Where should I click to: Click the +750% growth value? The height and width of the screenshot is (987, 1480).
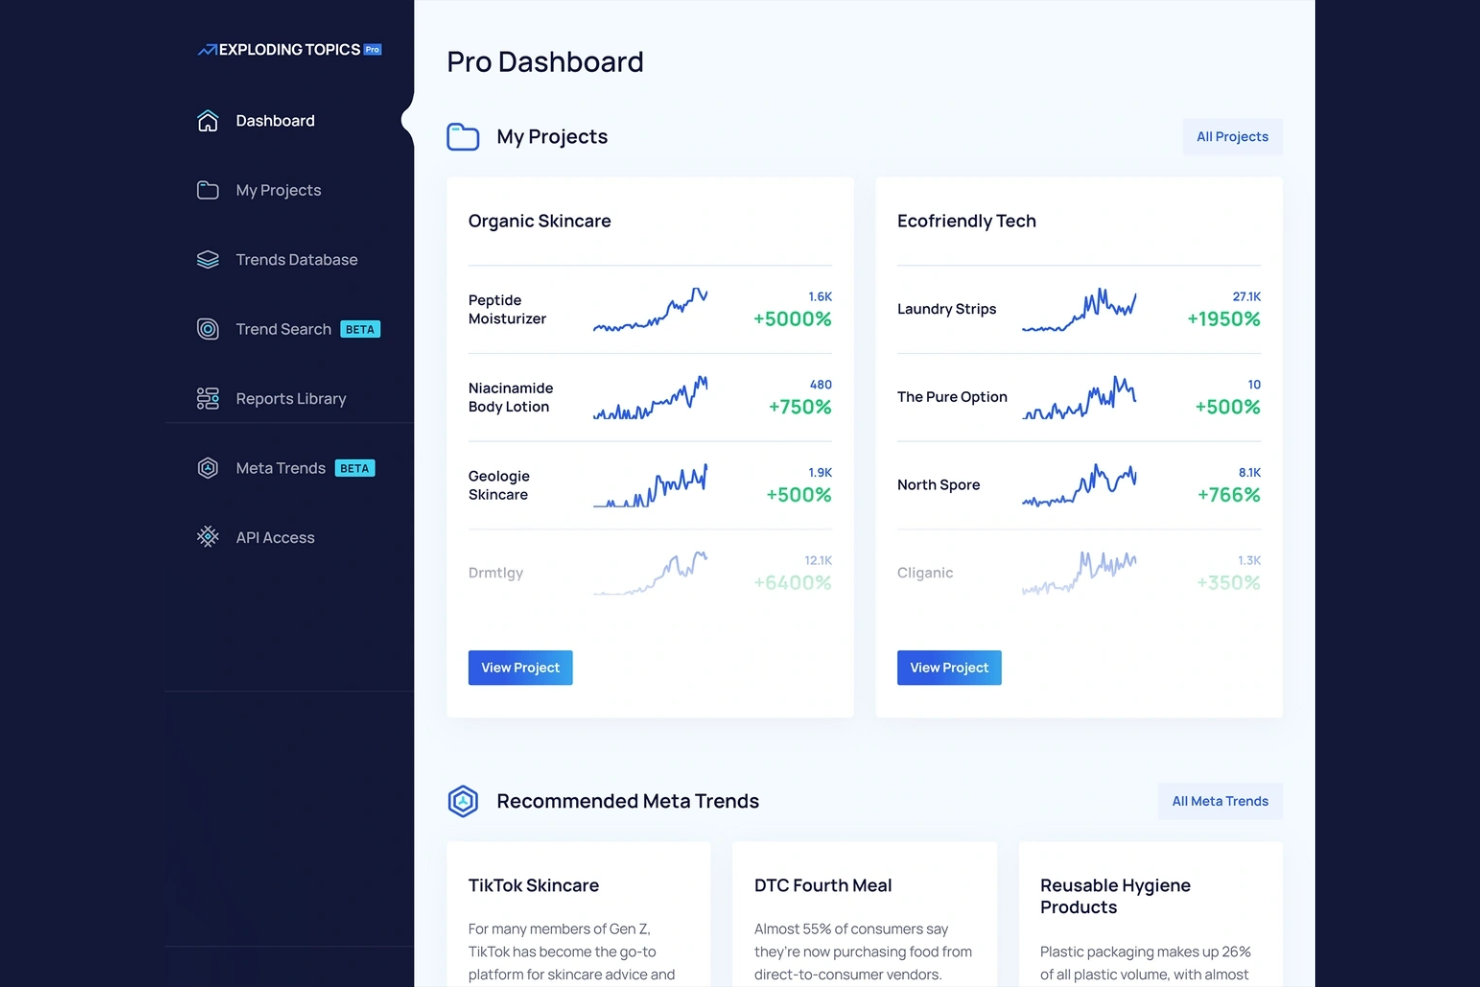pyautogui.click(x=800, y=407)
